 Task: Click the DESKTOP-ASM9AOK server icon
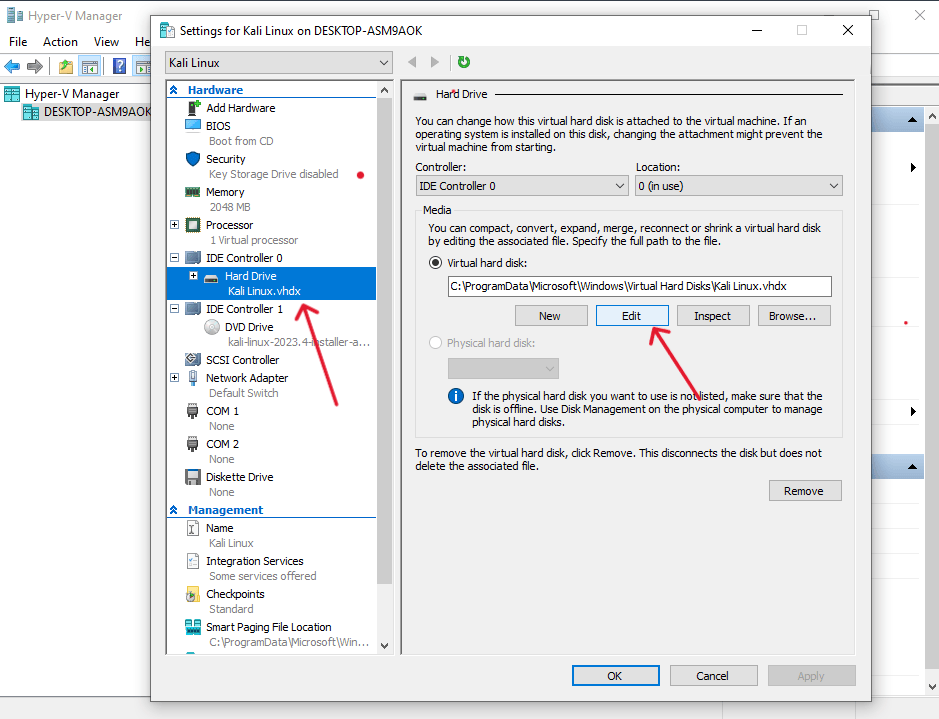click(31, 112)
